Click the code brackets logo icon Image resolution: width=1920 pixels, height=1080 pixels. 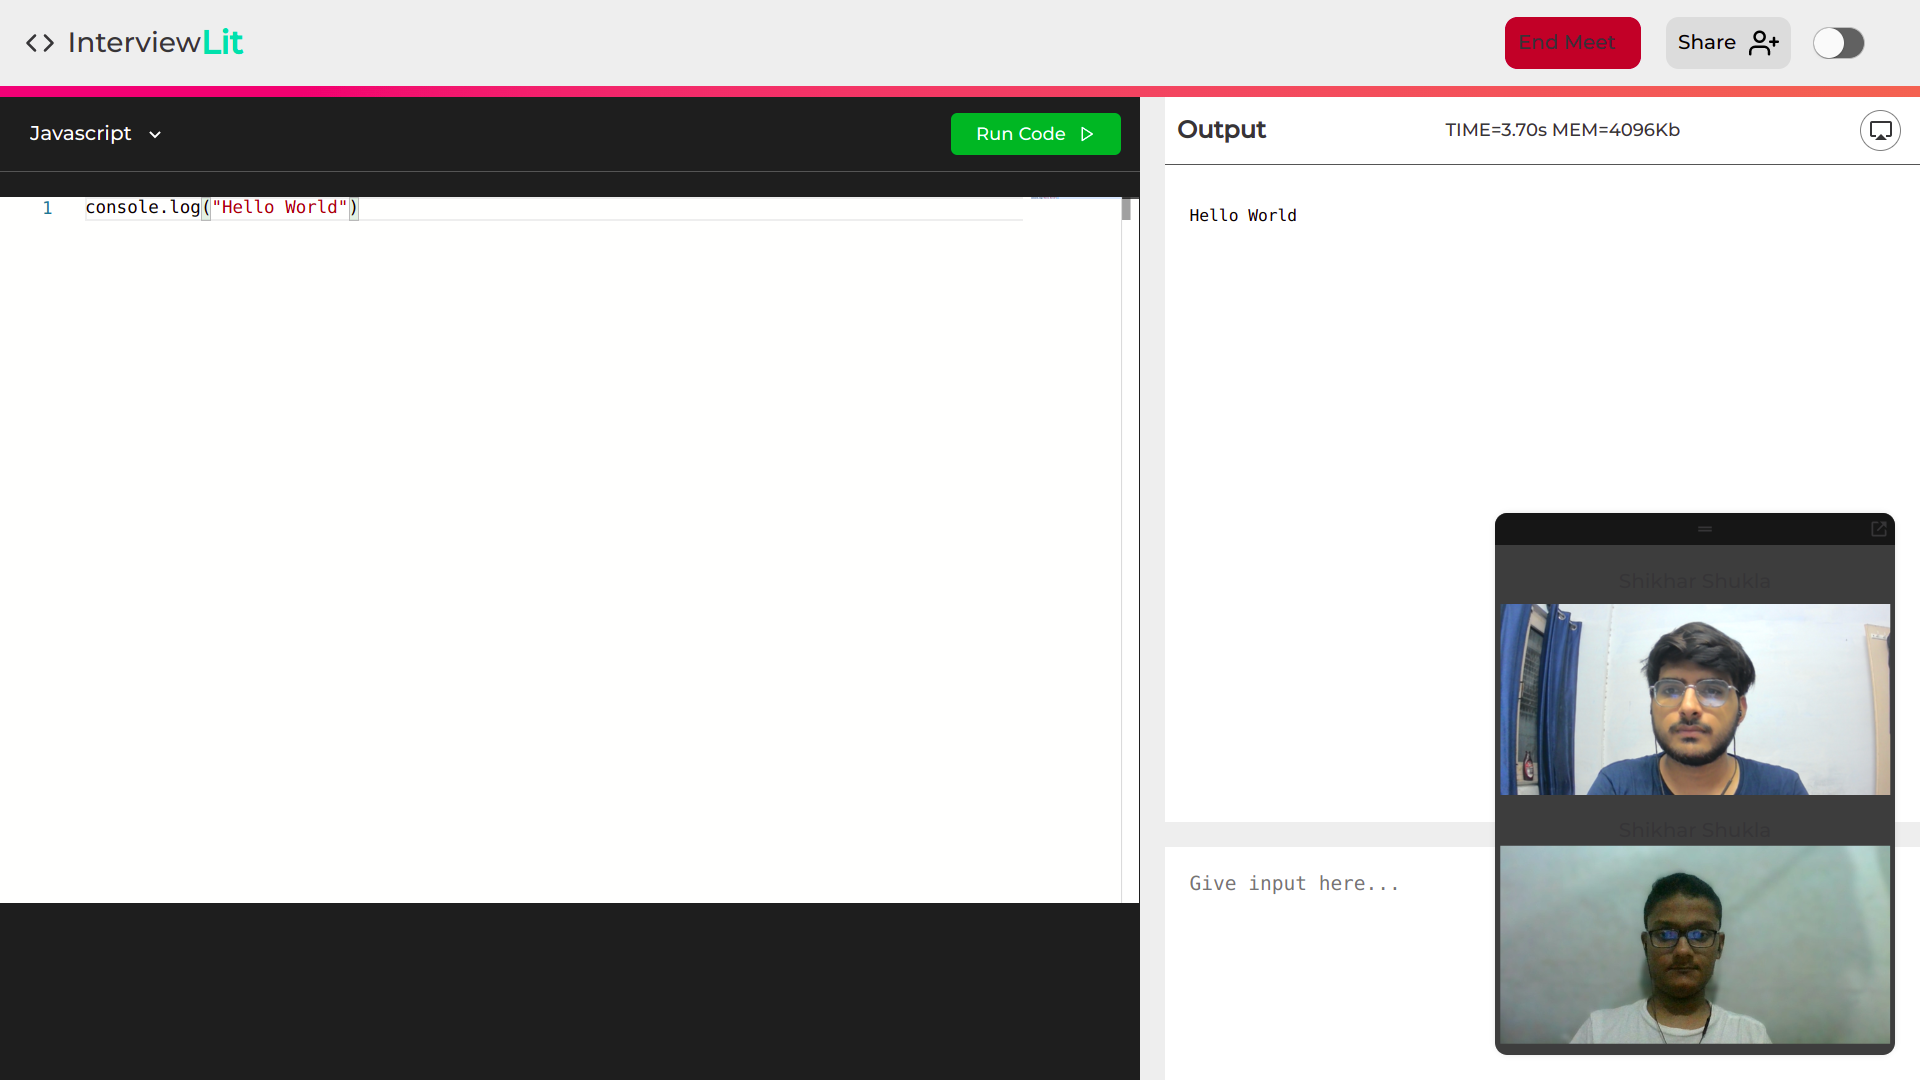(40, 42)
